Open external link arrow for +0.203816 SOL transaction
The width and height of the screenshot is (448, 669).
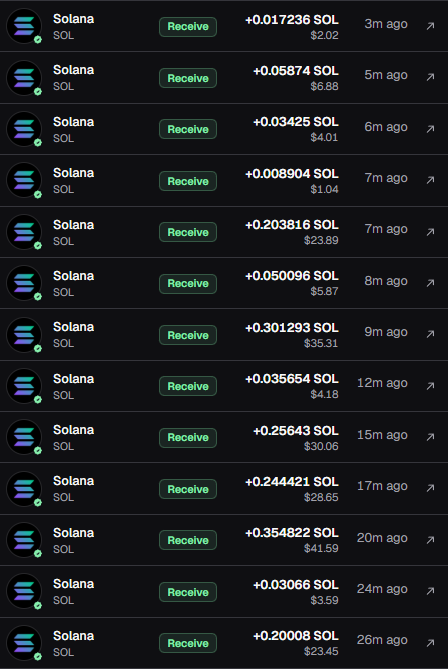coord(431,232)
